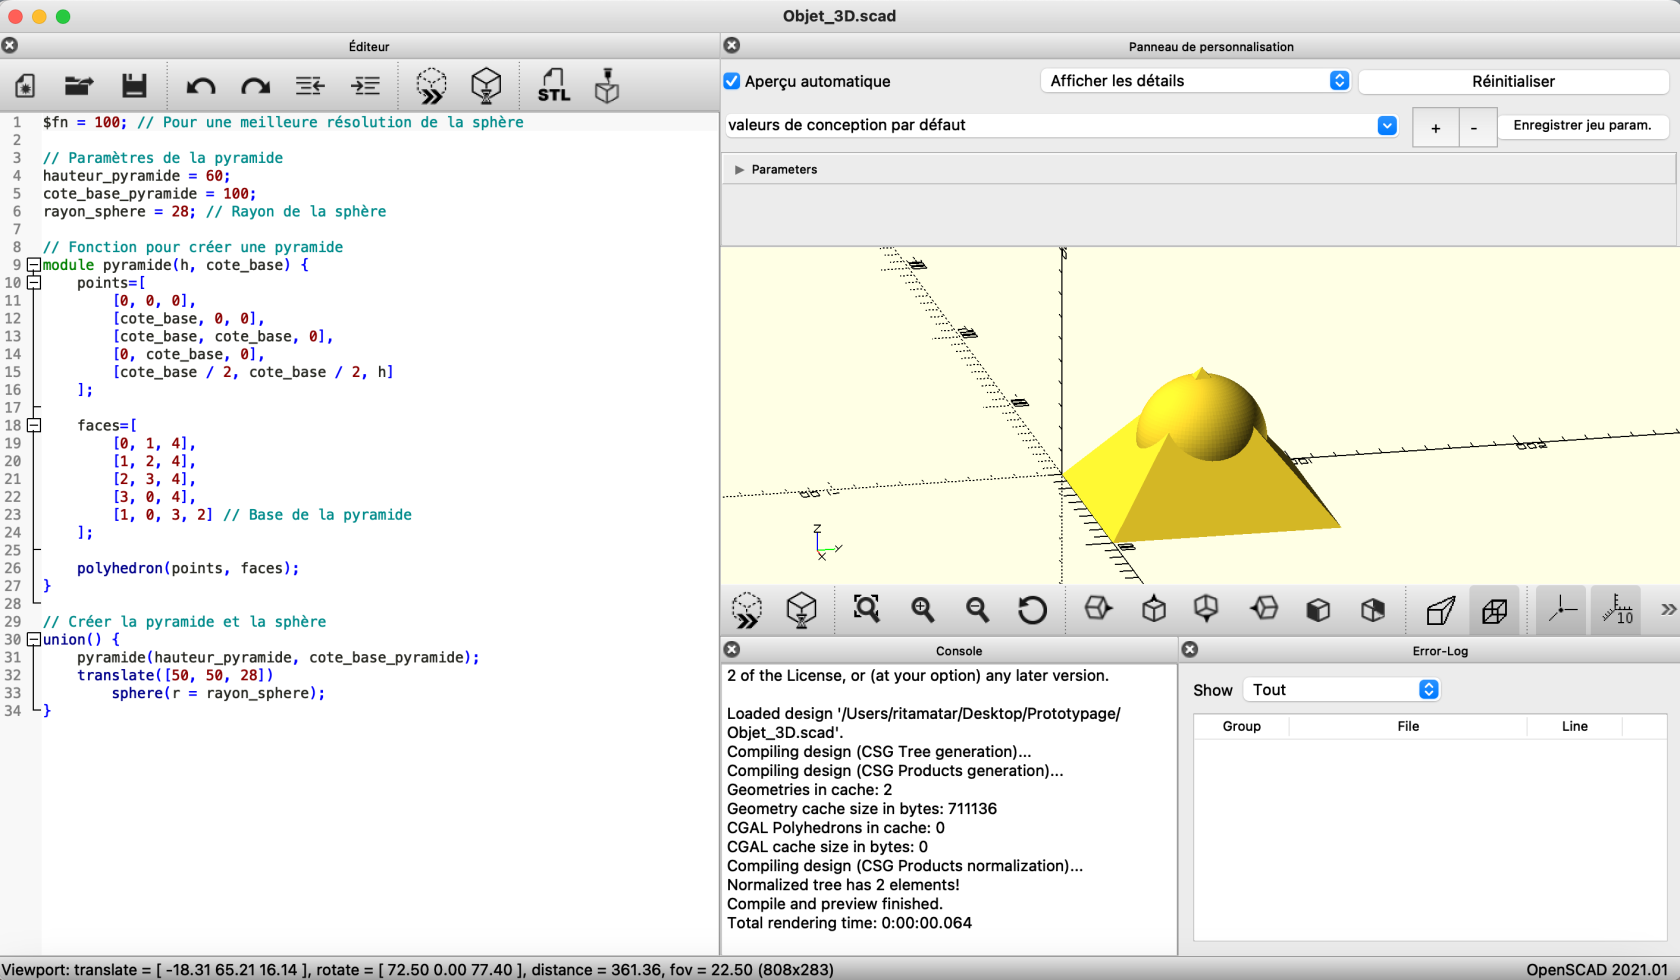Viewport: 1680px width, 980px height.
Task: Send the design to the 3D printer
Action: point(607,86)
